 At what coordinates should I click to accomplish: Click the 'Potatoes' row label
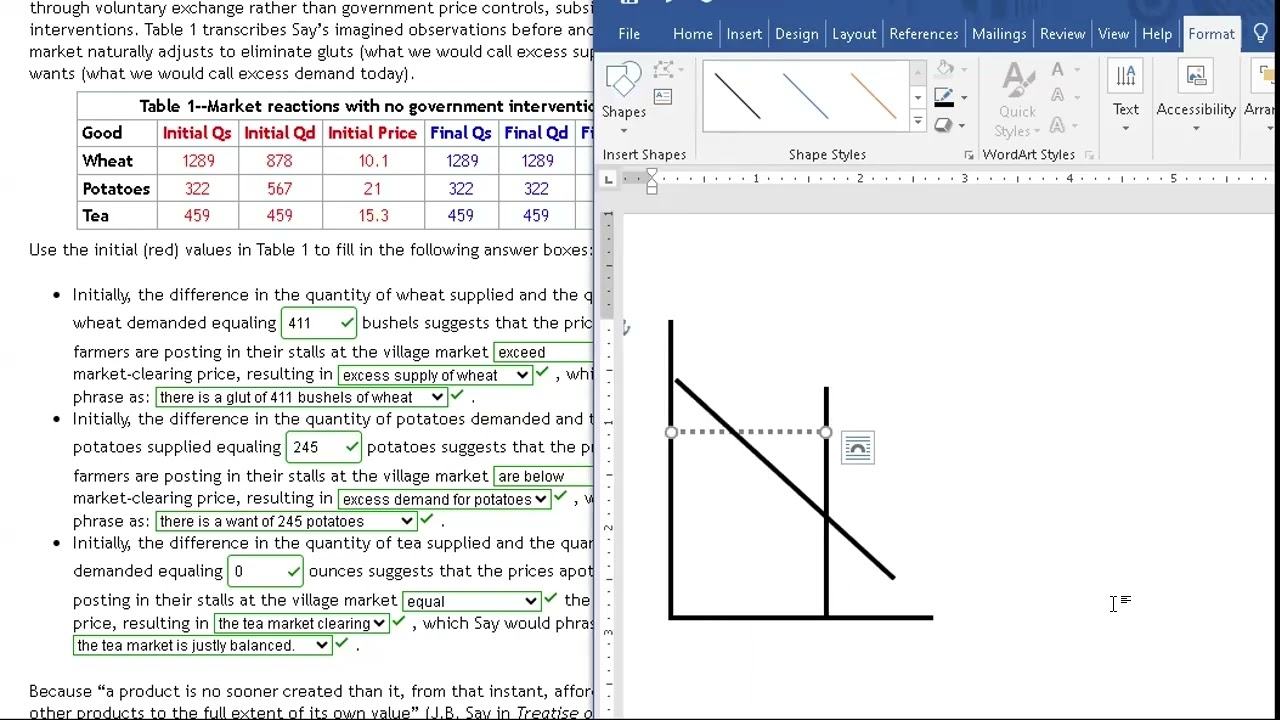coord(116,189)
